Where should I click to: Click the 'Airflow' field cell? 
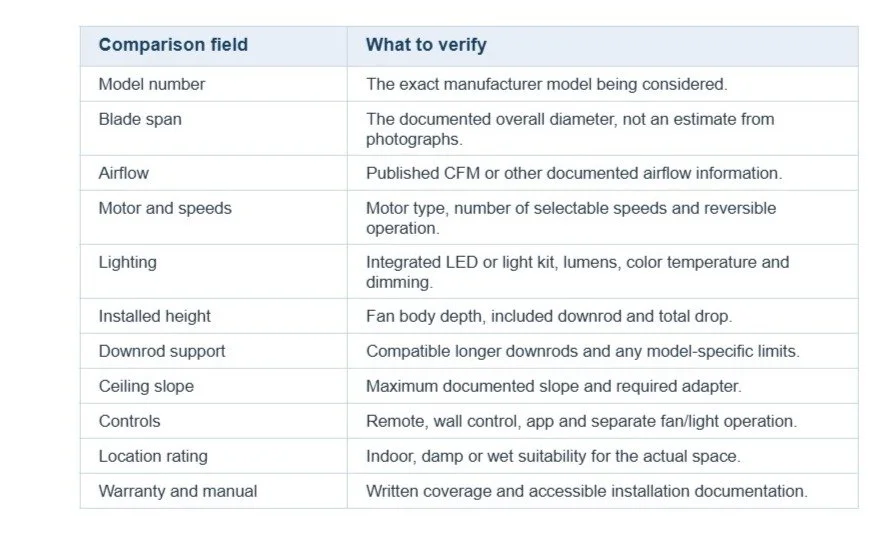point(213,173)
